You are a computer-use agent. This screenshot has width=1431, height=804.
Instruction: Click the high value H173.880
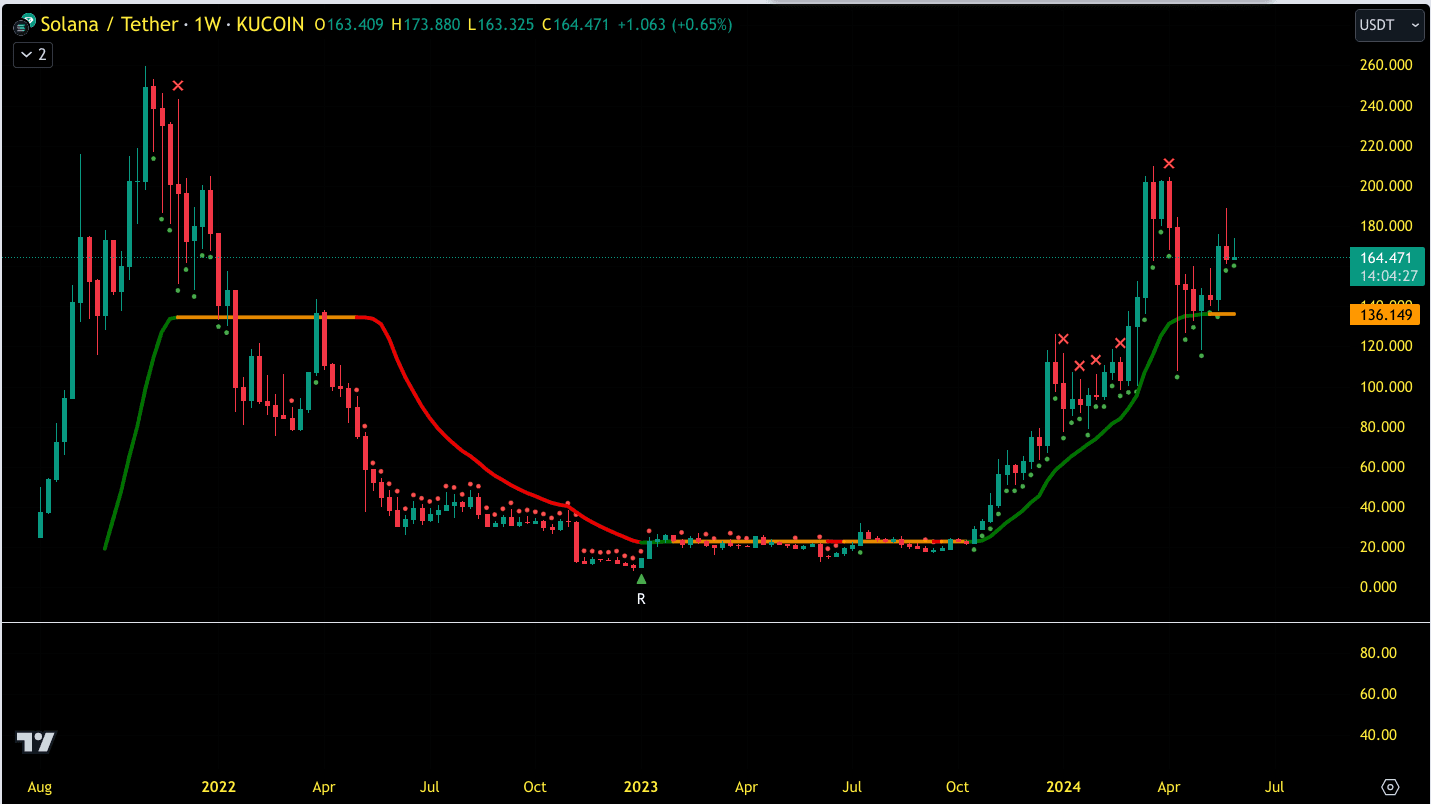tap(428, 25)
